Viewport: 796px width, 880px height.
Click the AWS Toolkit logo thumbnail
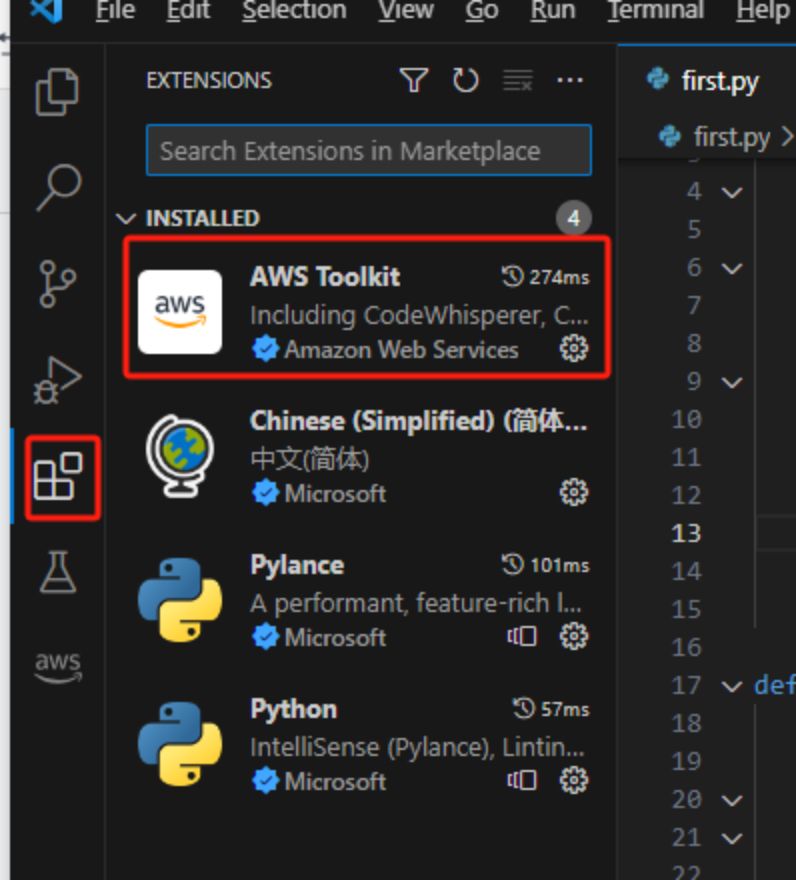[x=180, y=312]
